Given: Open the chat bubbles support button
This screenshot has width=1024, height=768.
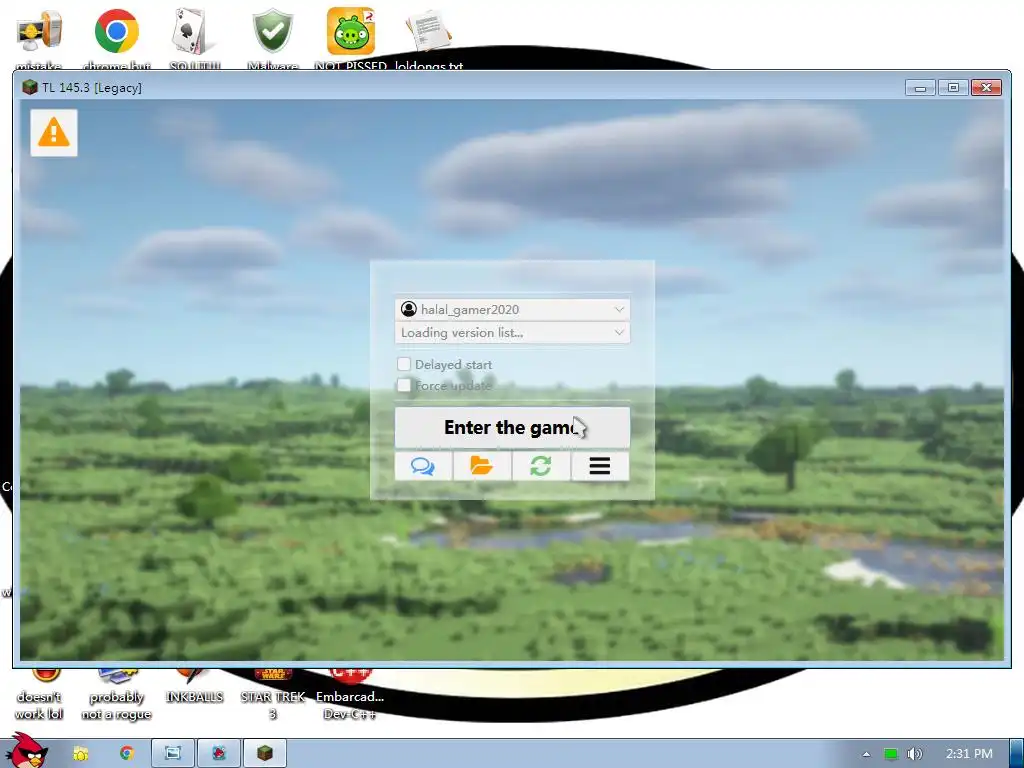Looking at the screenshot, I should click(423, 466).
